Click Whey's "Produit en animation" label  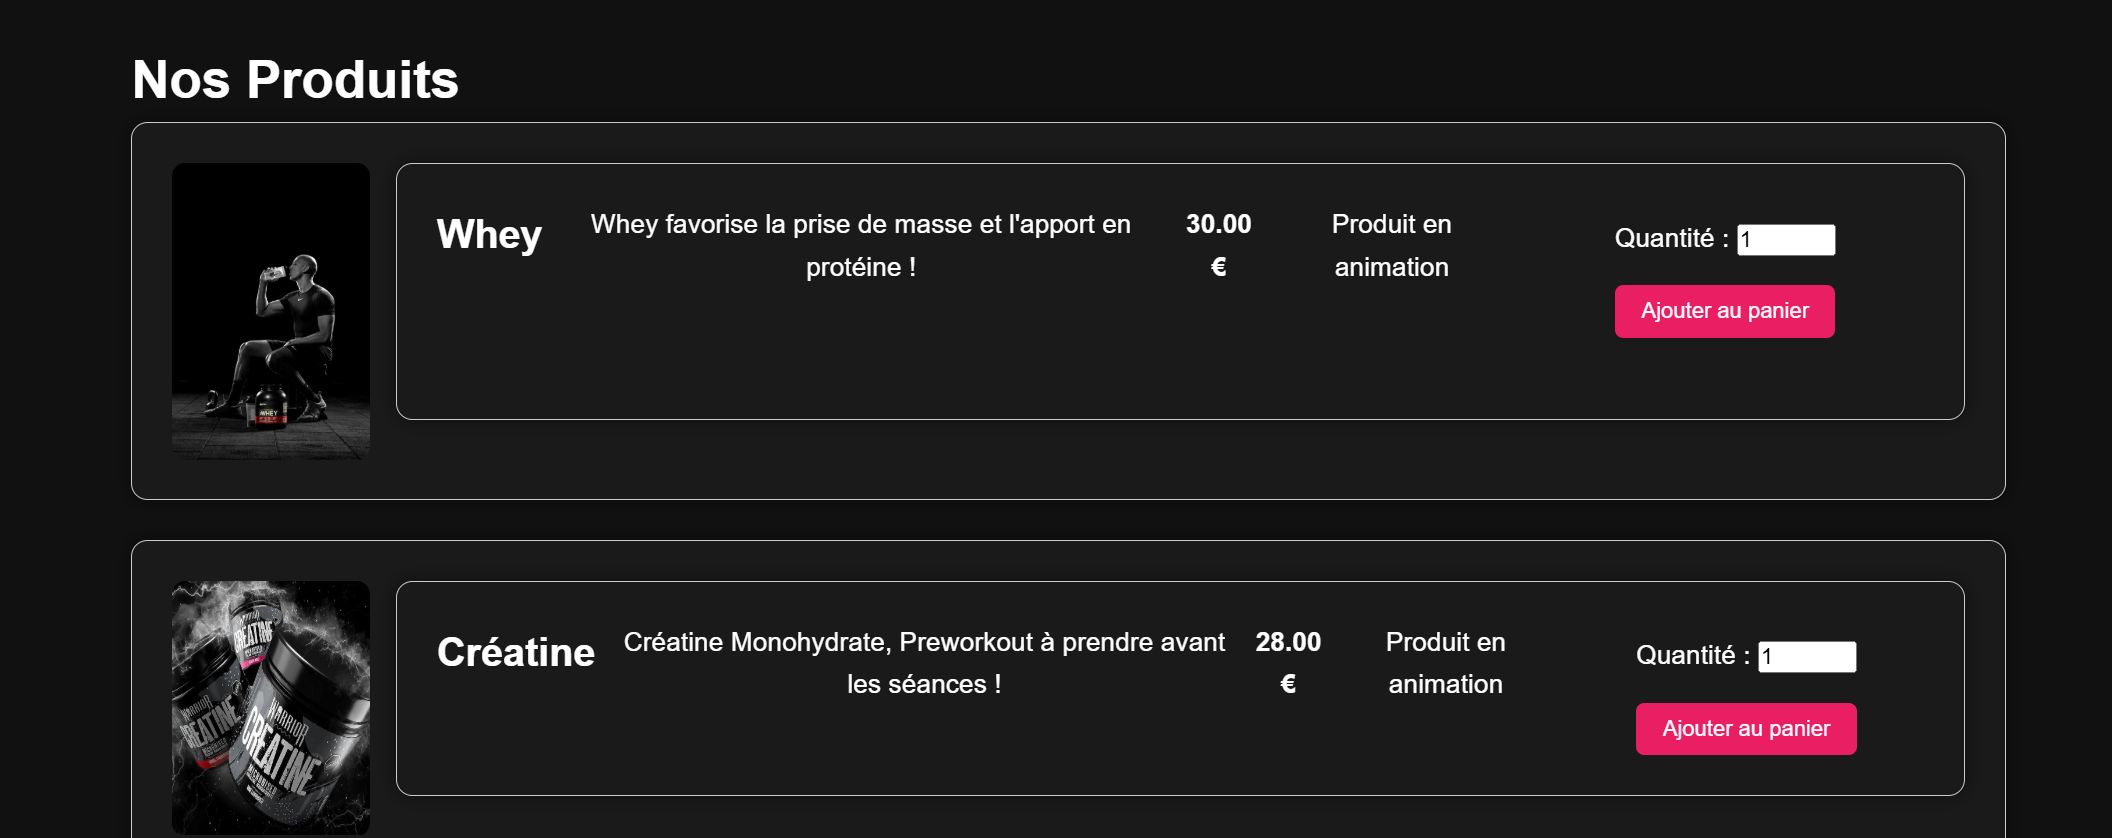pyautogui.click(x=1391, y=245)
